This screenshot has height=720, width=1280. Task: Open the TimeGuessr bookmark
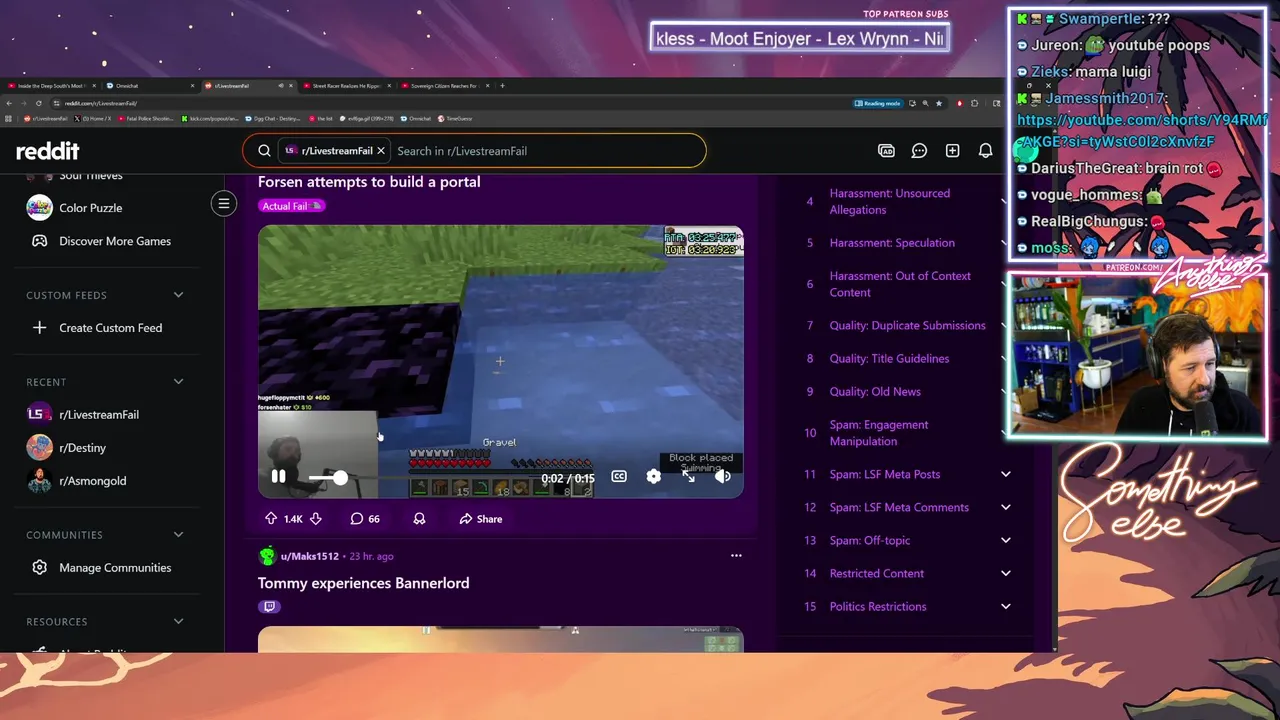point(455,119)
